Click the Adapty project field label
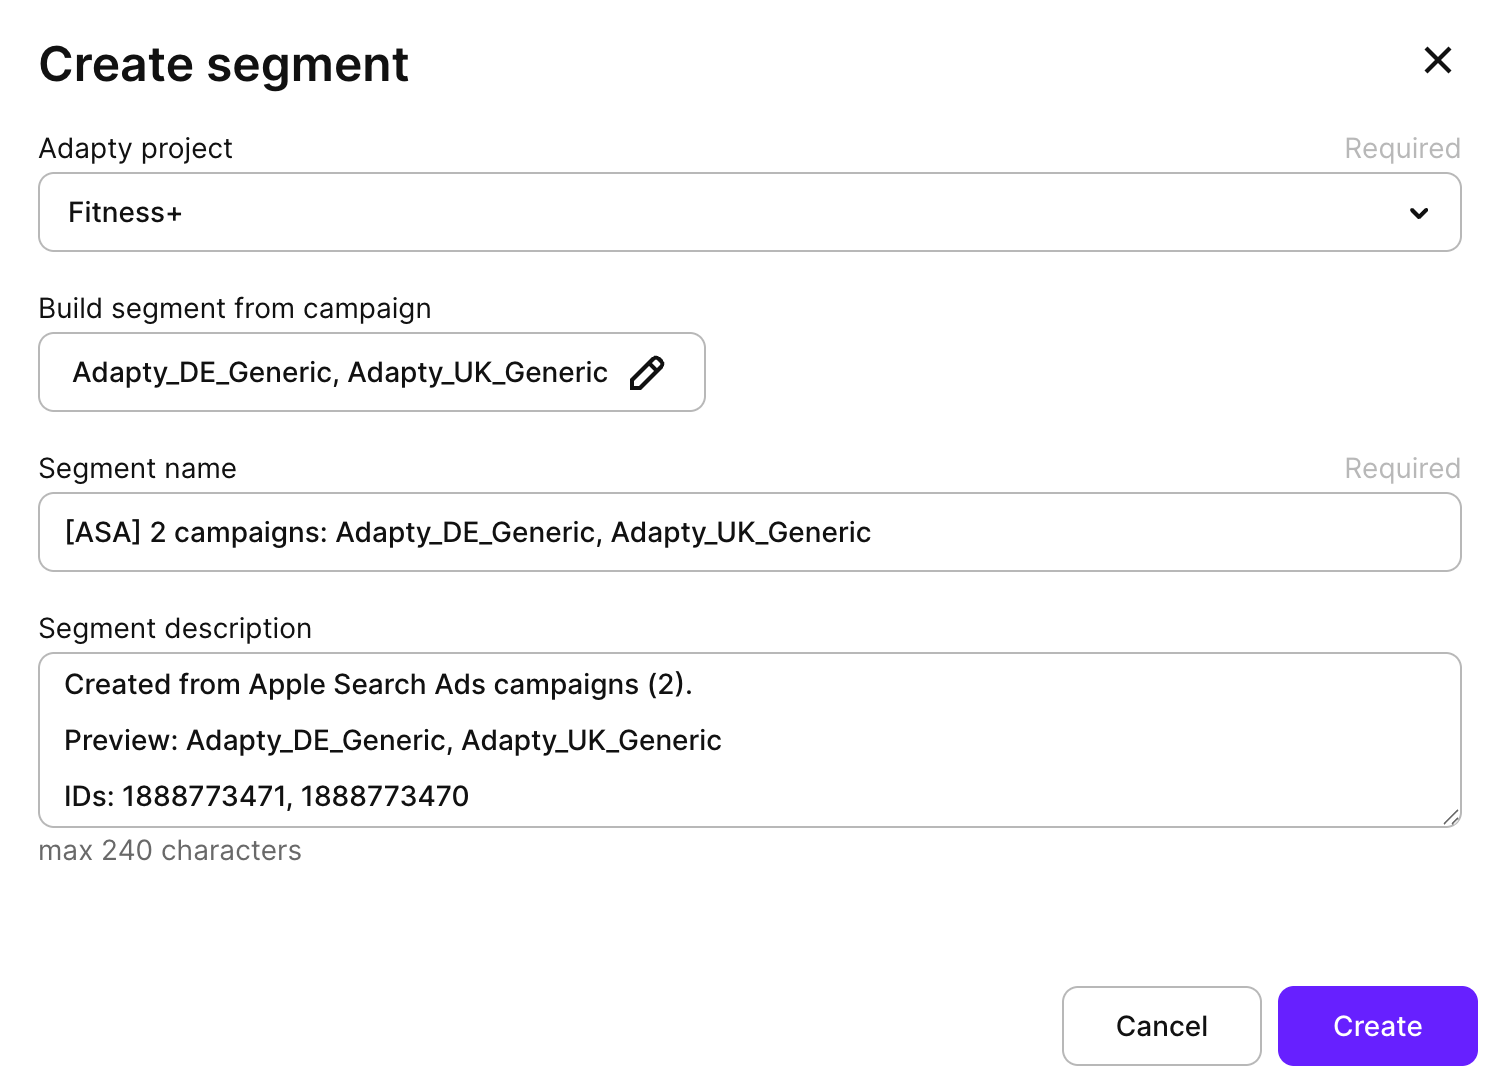 tap(135, 149)
